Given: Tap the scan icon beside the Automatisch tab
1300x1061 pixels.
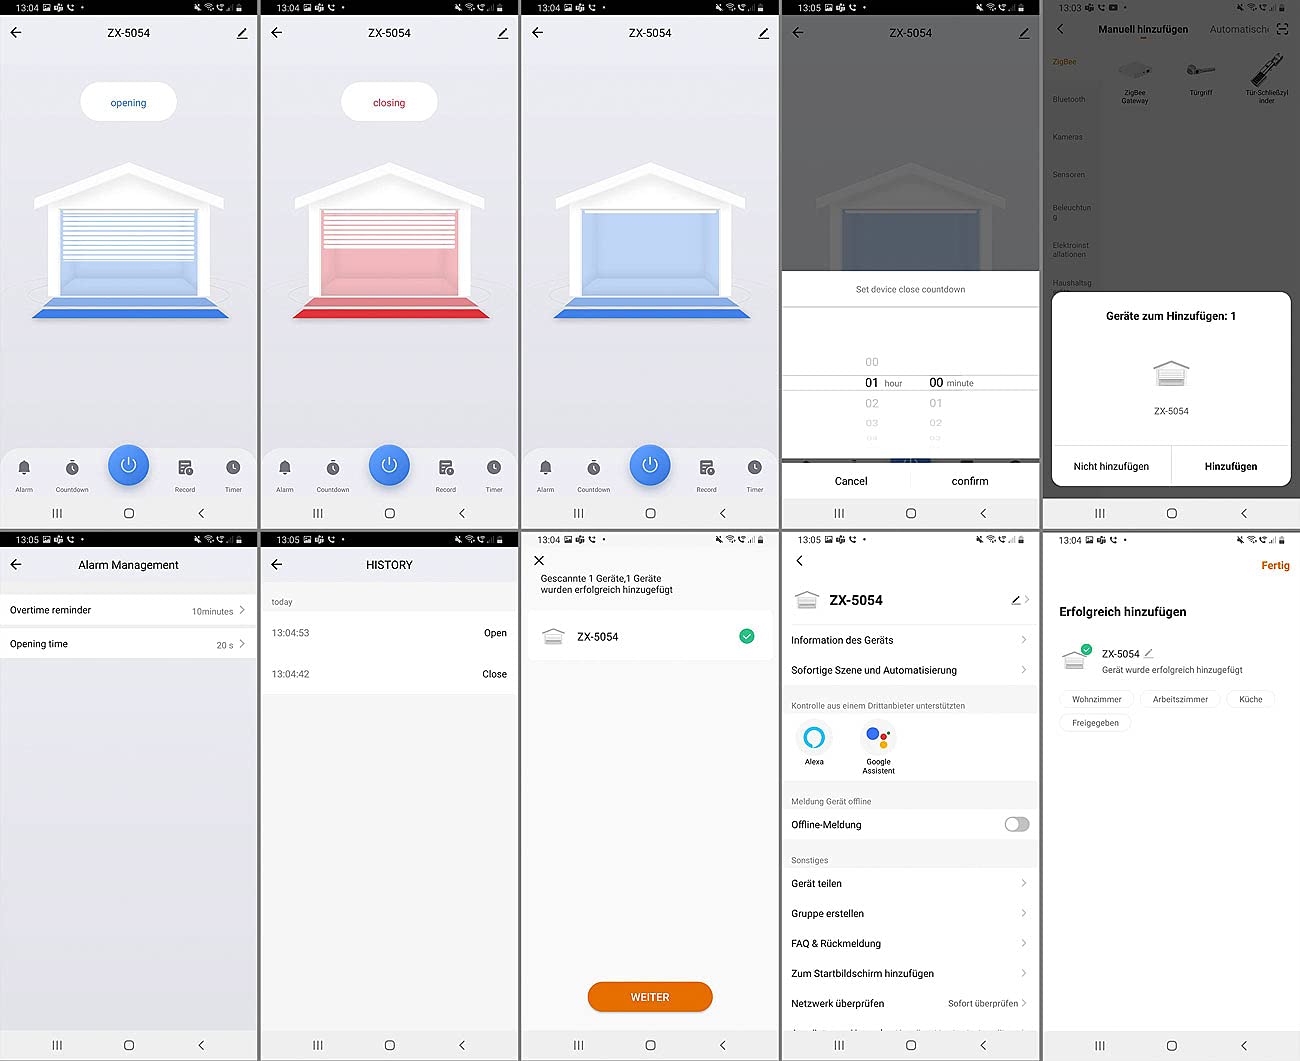Looking at the screenshot, I should coord(1282,30).
